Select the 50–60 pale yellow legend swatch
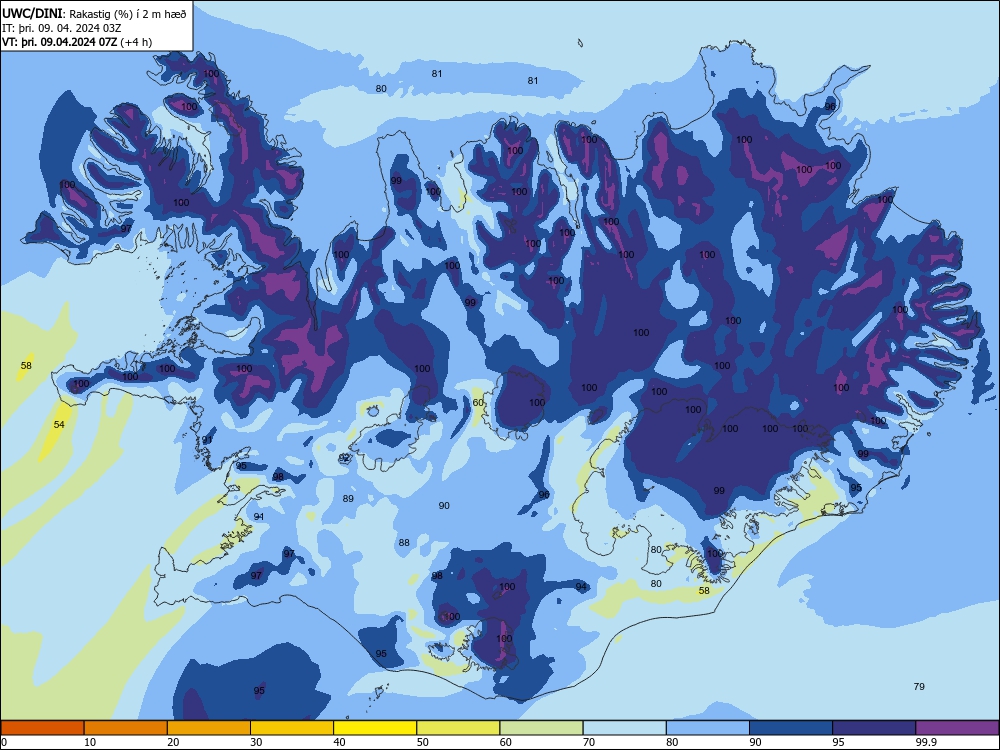 pos(458,728)
